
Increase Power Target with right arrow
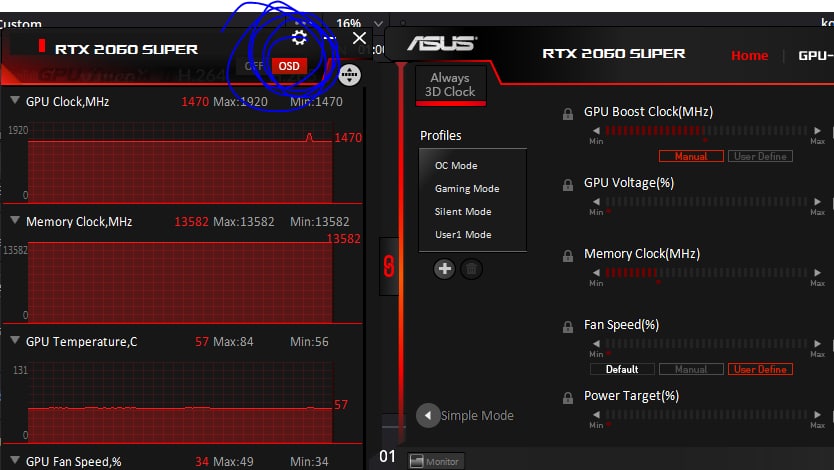817,414
